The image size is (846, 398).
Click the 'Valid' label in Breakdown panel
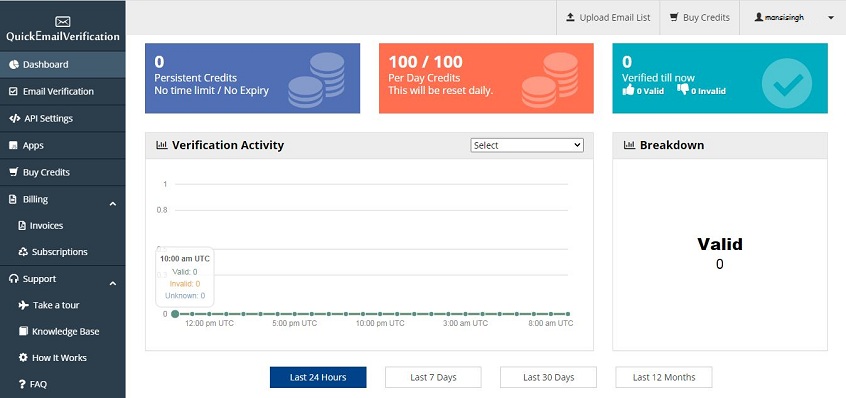tap(720, 244)
